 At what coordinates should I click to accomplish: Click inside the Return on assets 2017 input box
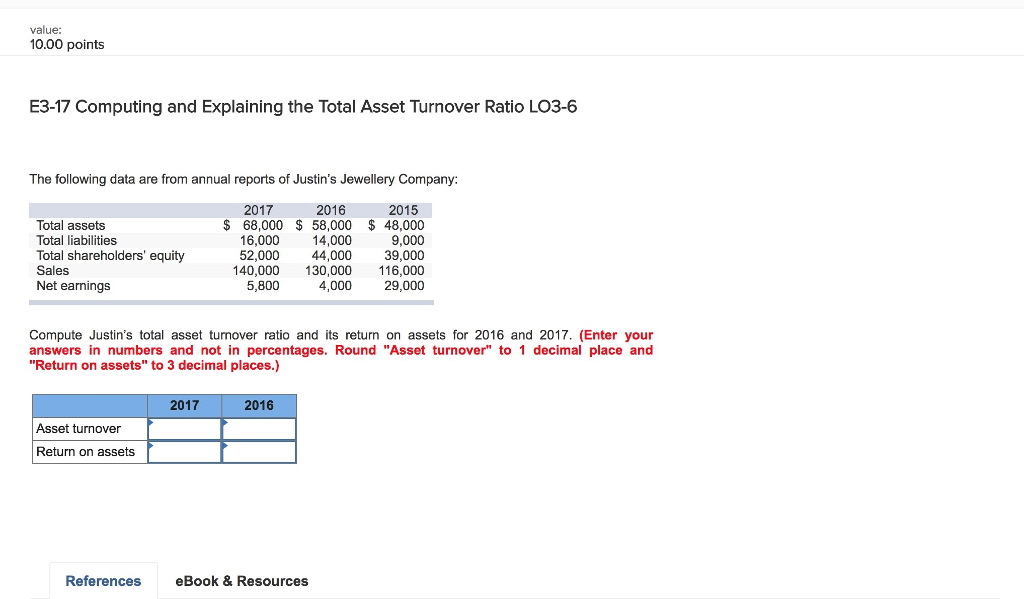click(x=188, y=451)
